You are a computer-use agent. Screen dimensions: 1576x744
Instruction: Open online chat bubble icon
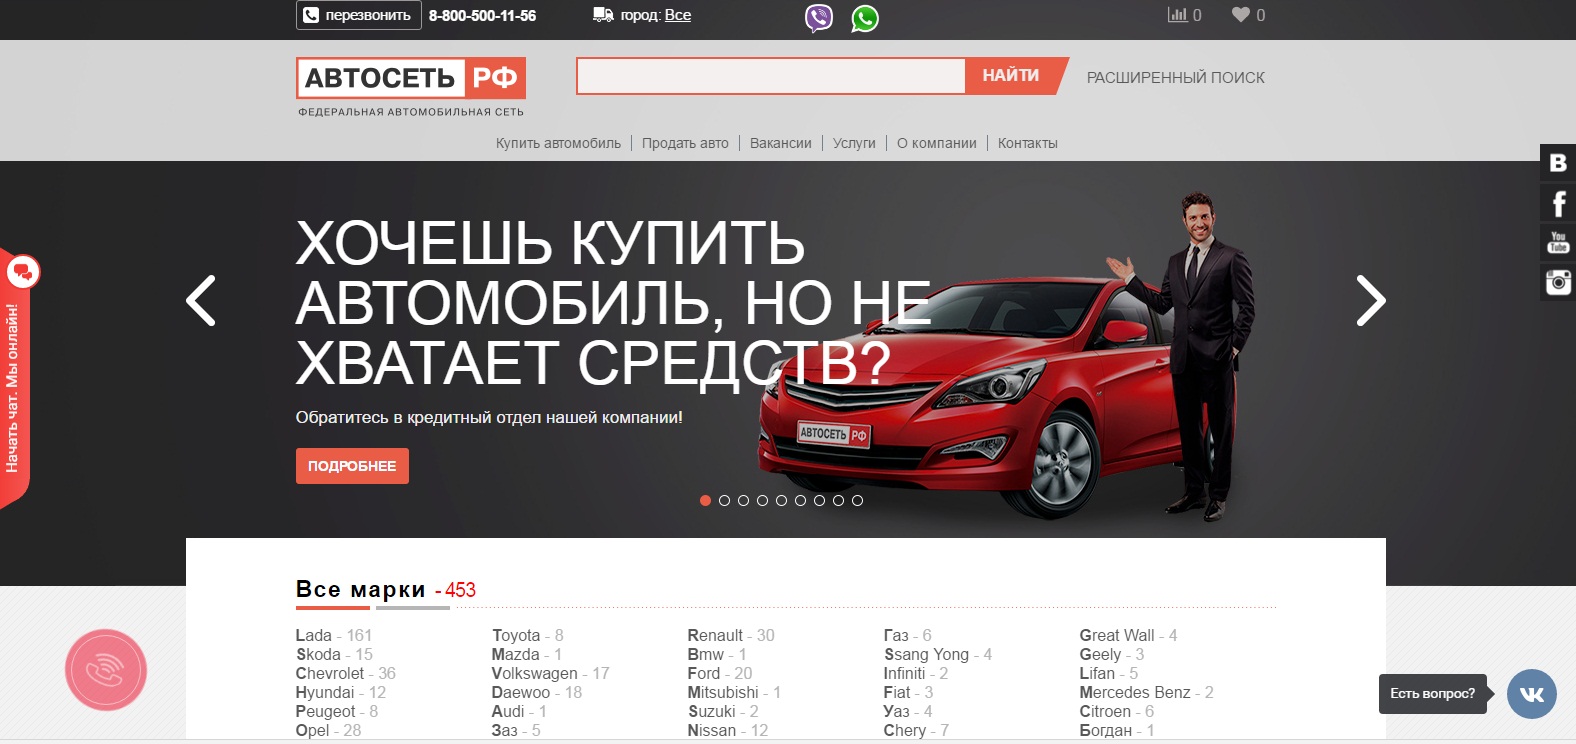coord(23,271)
